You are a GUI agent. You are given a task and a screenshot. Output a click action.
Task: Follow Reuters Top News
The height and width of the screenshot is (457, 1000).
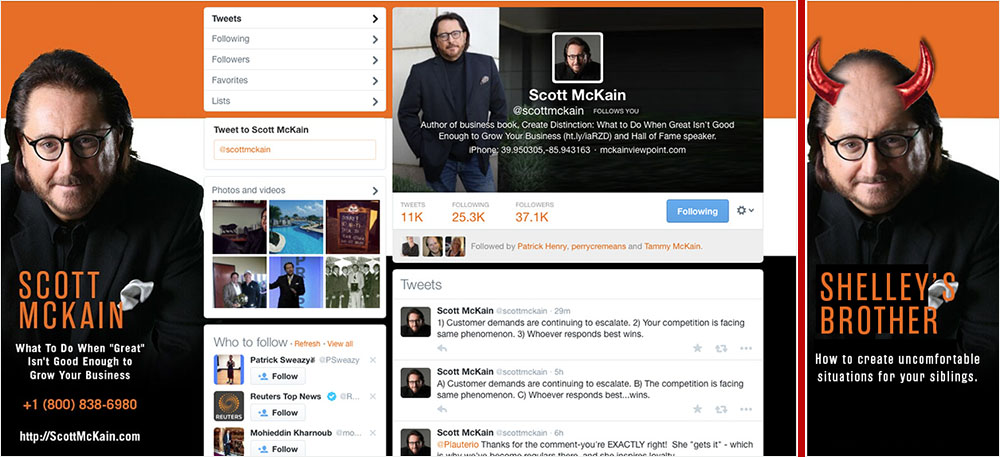point(277,412)
